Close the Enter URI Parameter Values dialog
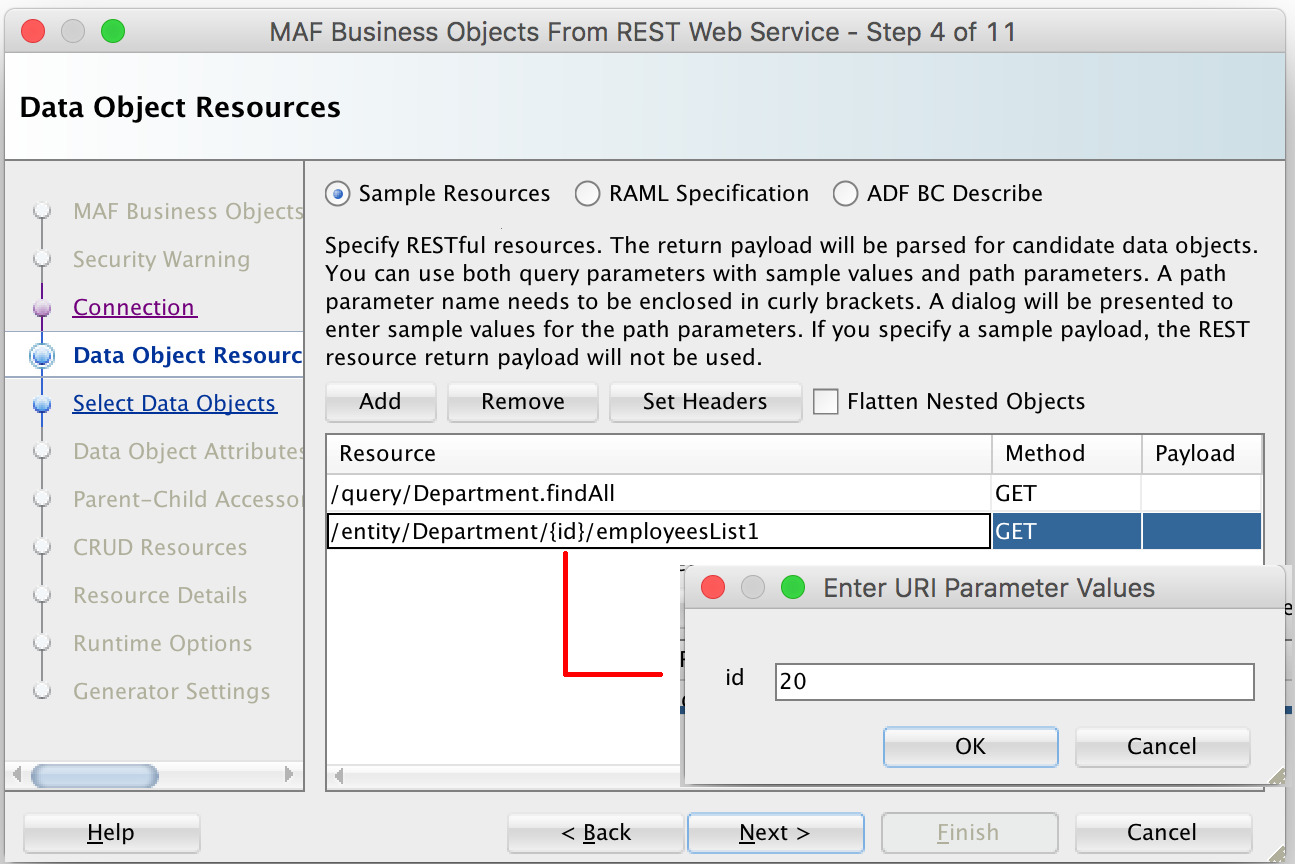This screenshot has height=864, width=1295. coord(713,587)
